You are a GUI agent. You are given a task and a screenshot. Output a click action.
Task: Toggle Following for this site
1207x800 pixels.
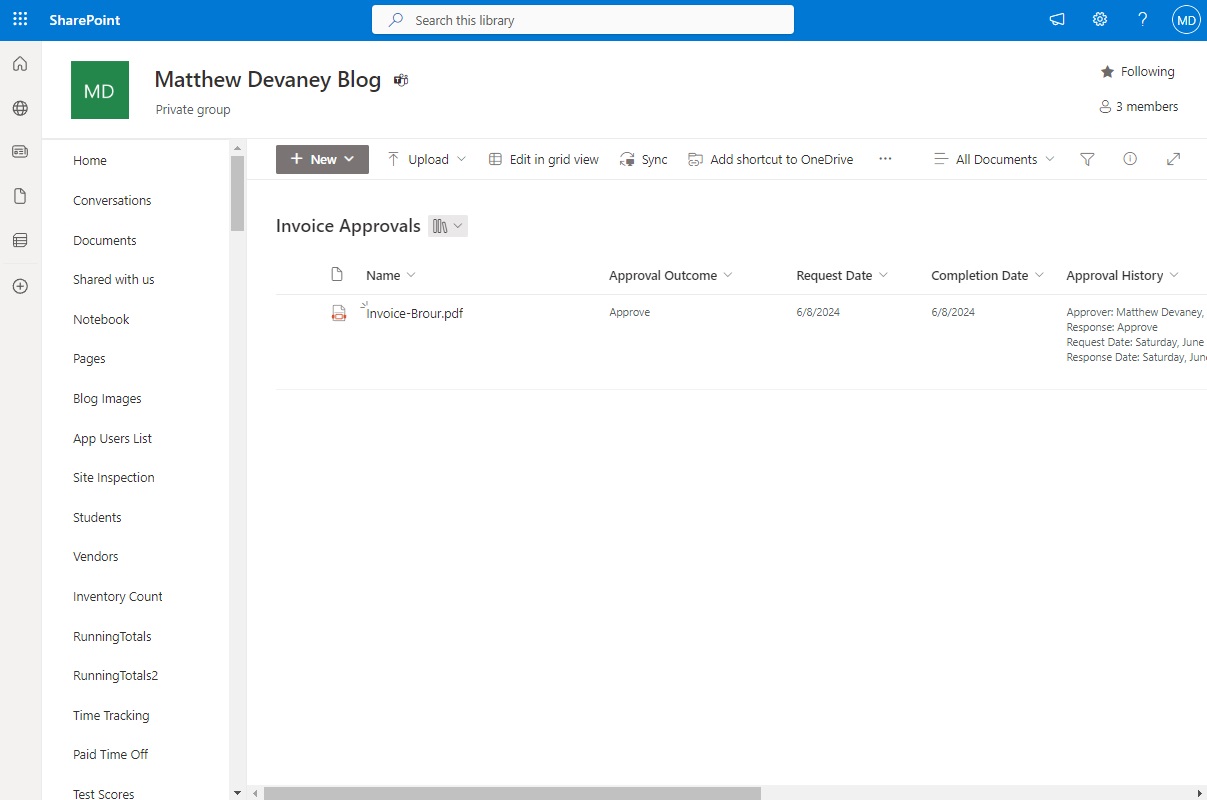(1138, 71)
